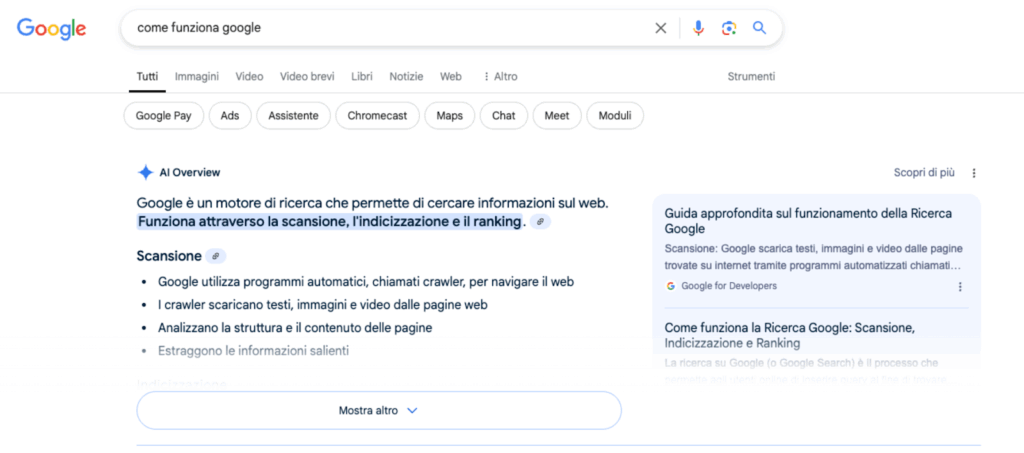Select the Chat chip

(x=504, y=116)
